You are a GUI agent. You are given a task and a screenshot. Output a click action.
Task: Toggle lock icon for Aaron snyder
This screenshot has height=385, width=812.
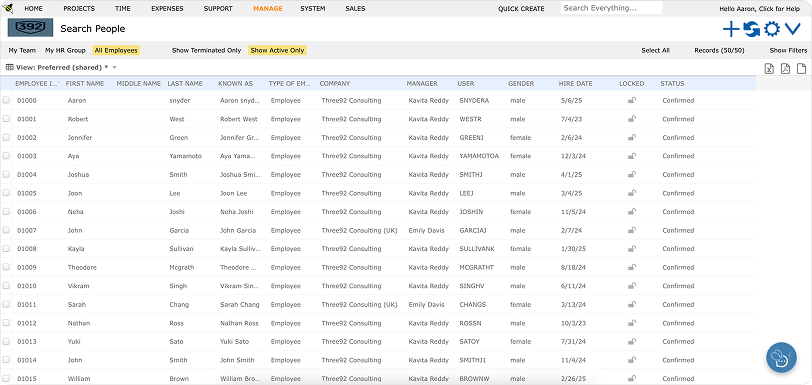[x=632, y=101]
